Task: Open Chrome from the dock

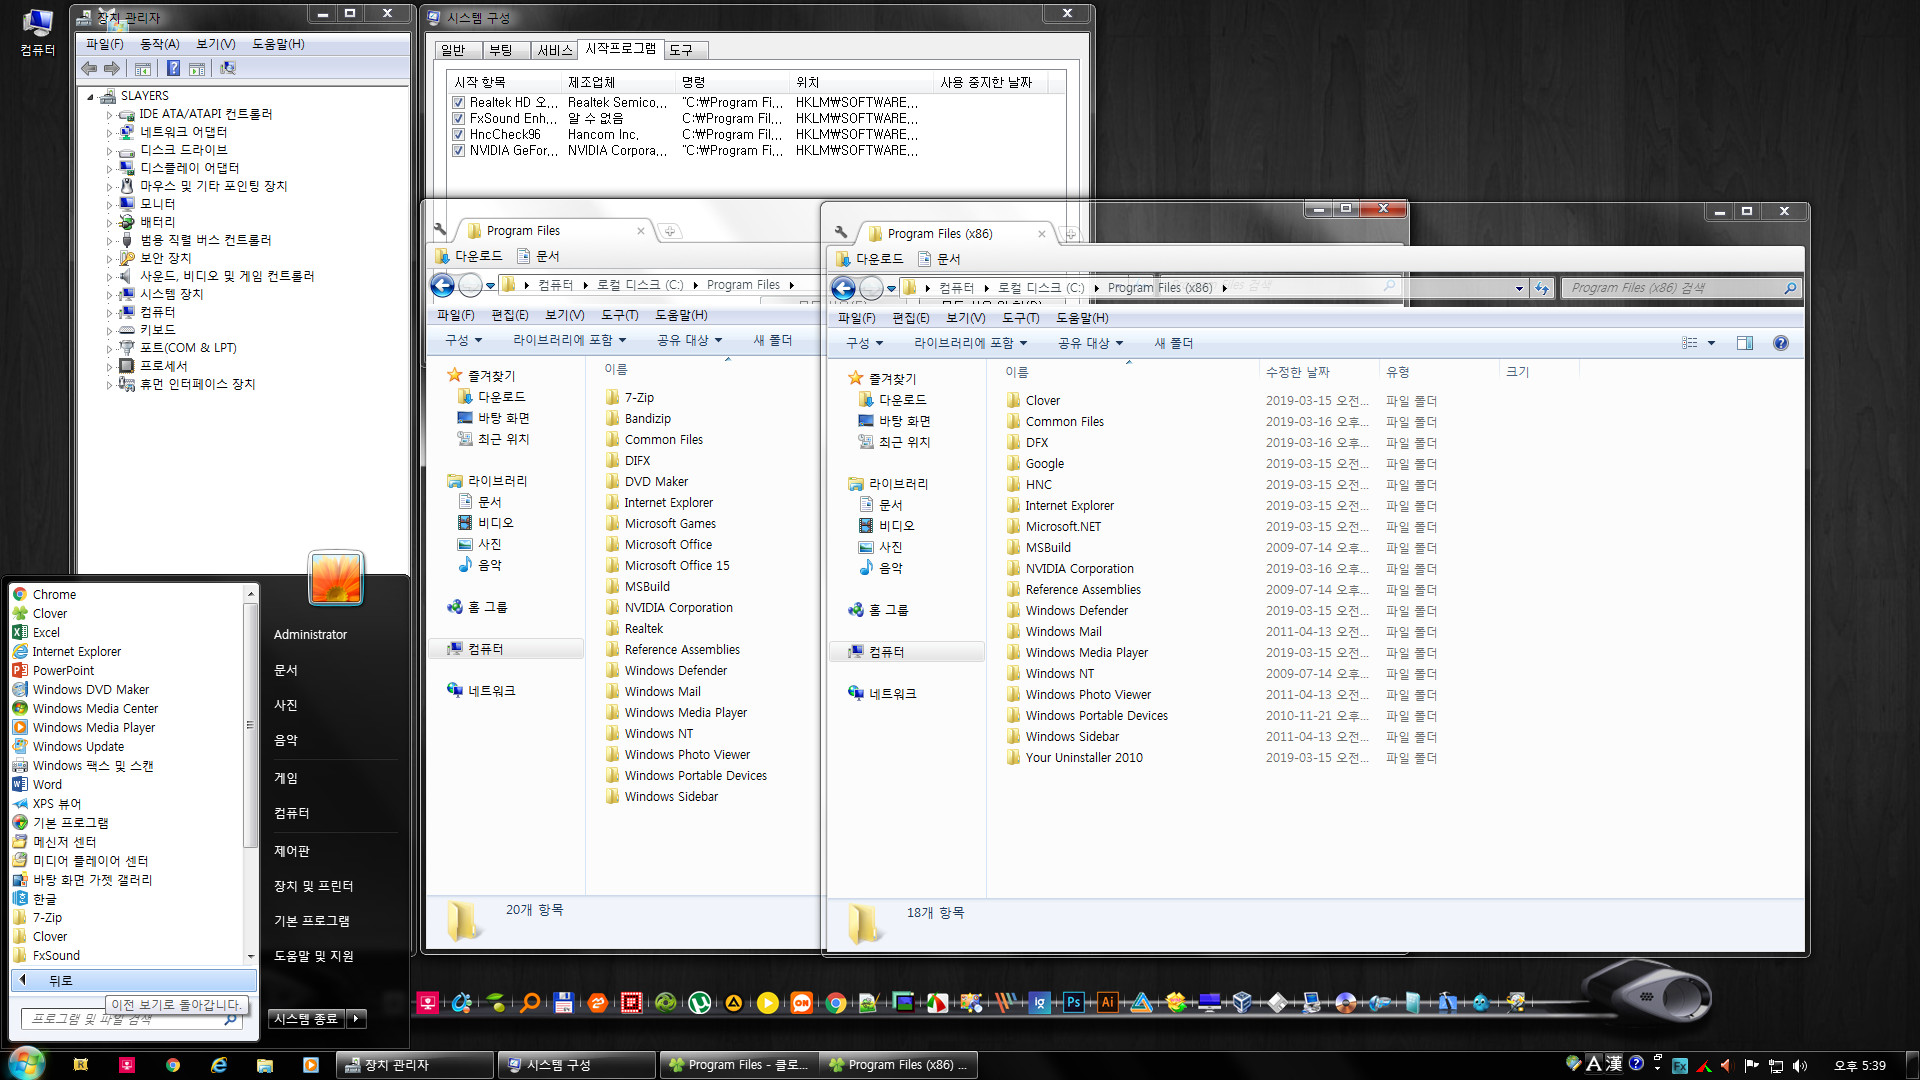Action: coord(835,1002)
